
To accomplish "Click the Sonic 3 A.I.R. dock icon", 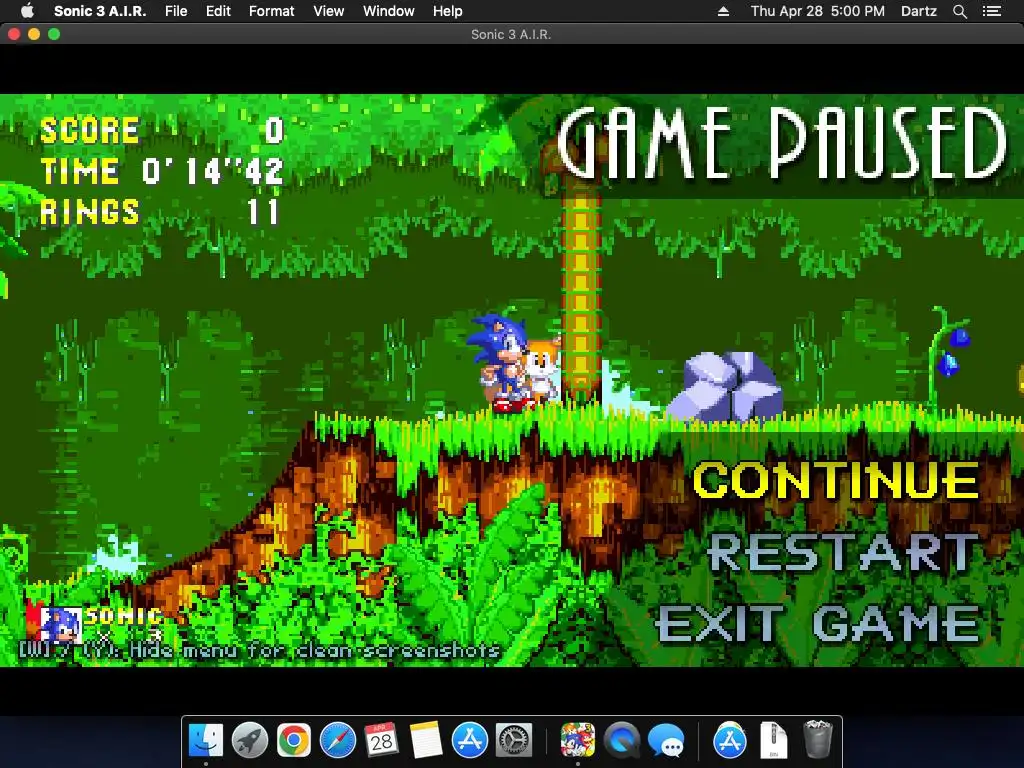I will 577,740.
